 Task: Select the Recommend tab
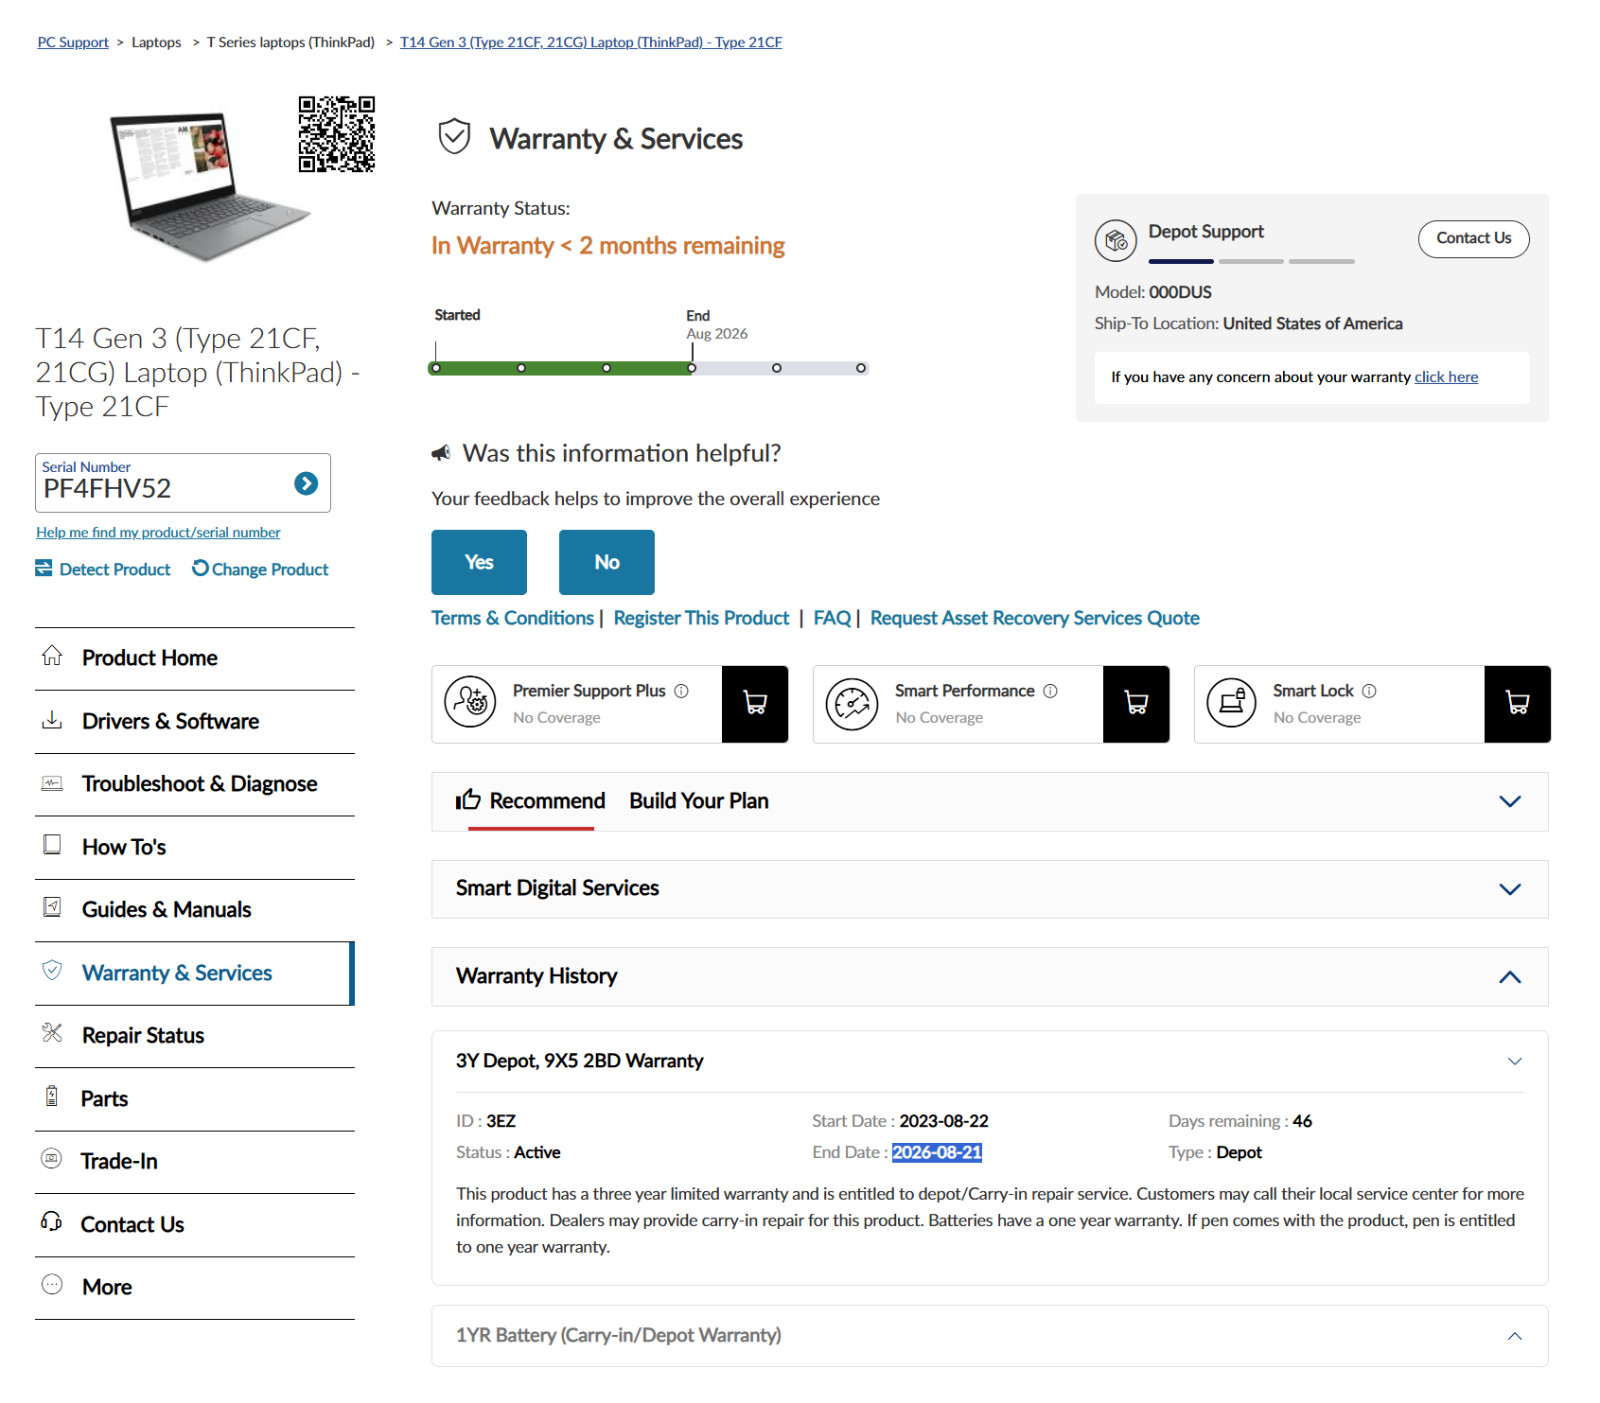[x=531, y=801]
